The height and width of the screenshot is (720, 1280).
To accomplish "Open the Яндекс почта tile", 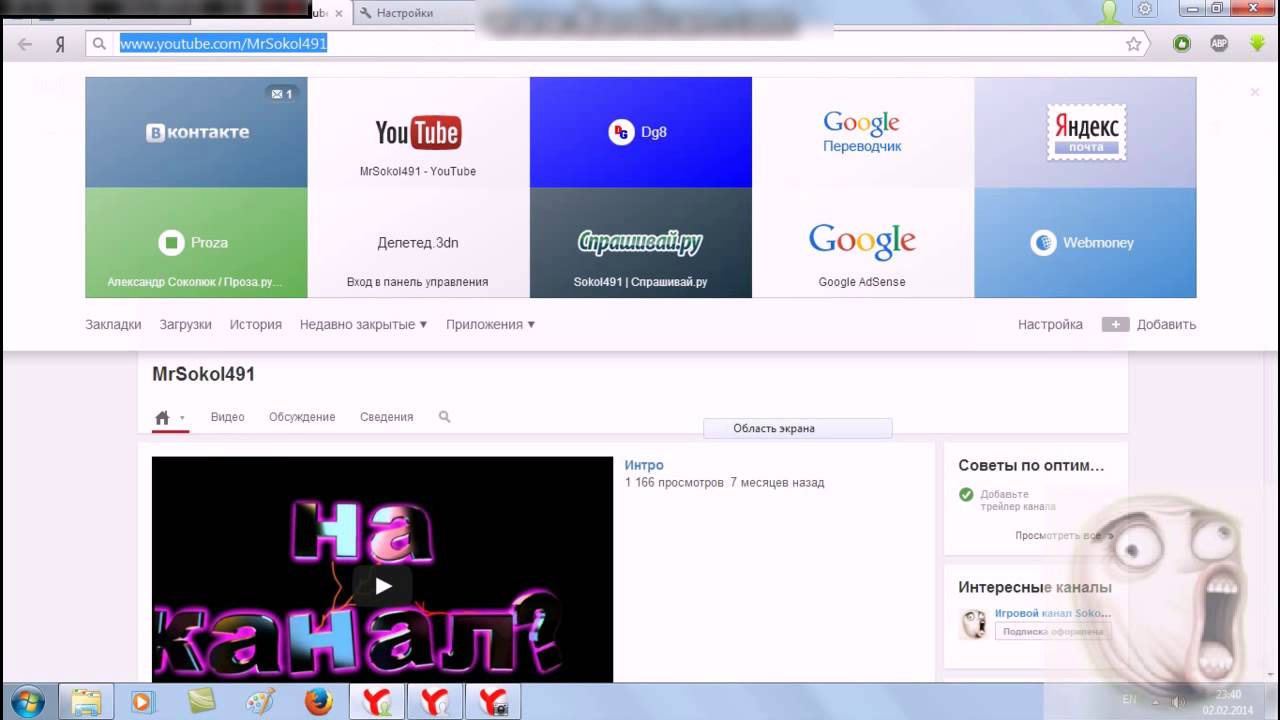I will click(1085, 132).
